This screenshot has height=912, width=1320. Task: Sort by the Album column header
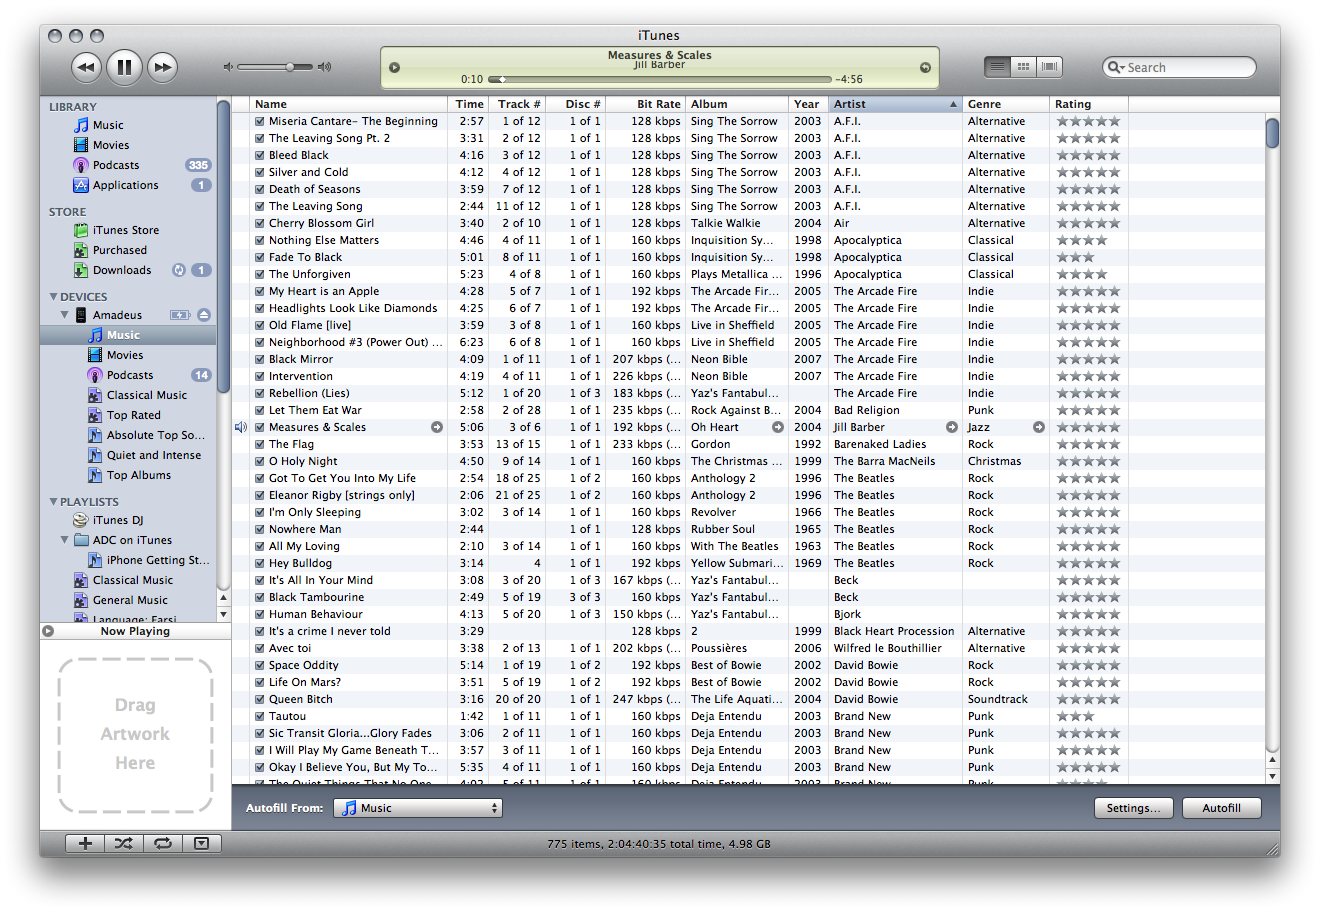pyautogui.click(x=738, y=104)
